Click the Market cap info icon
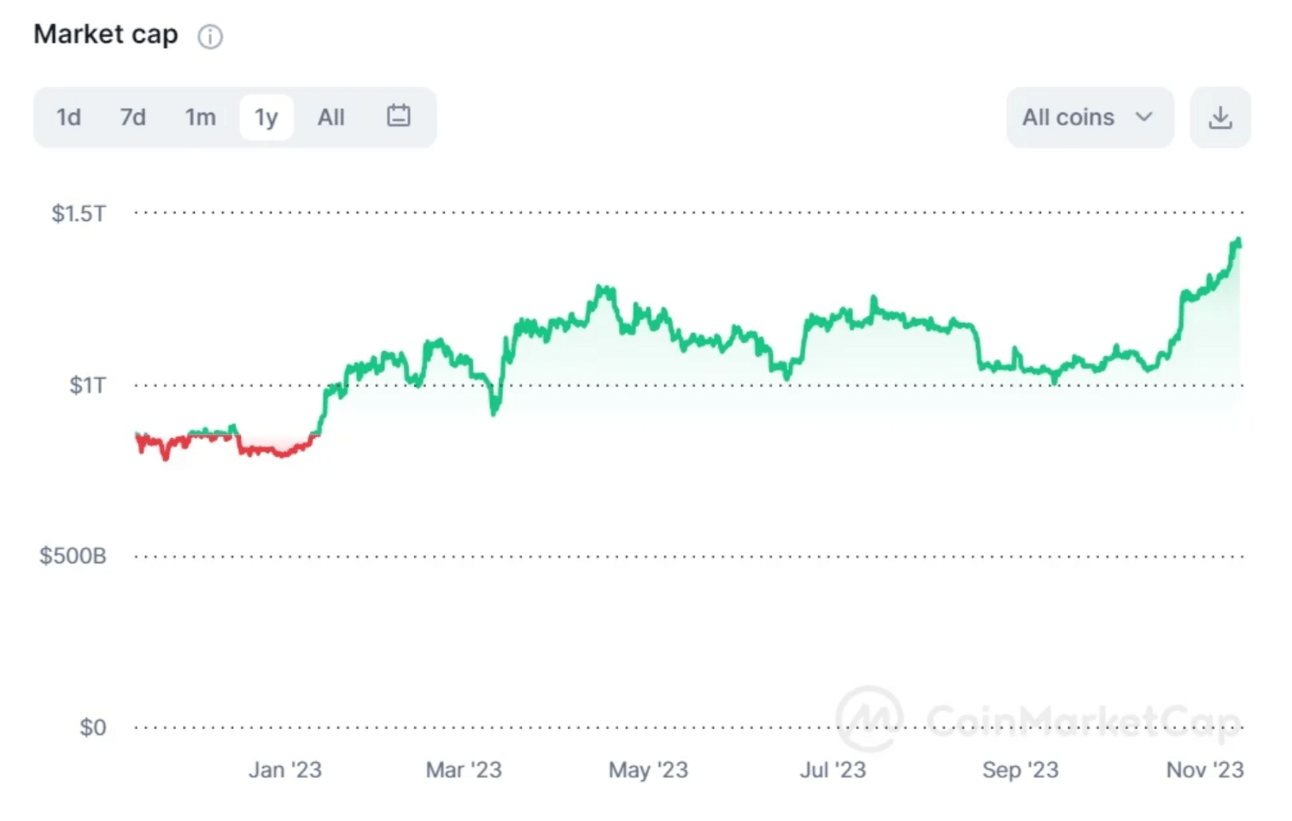1292x821 pixels. coord(210,37)
